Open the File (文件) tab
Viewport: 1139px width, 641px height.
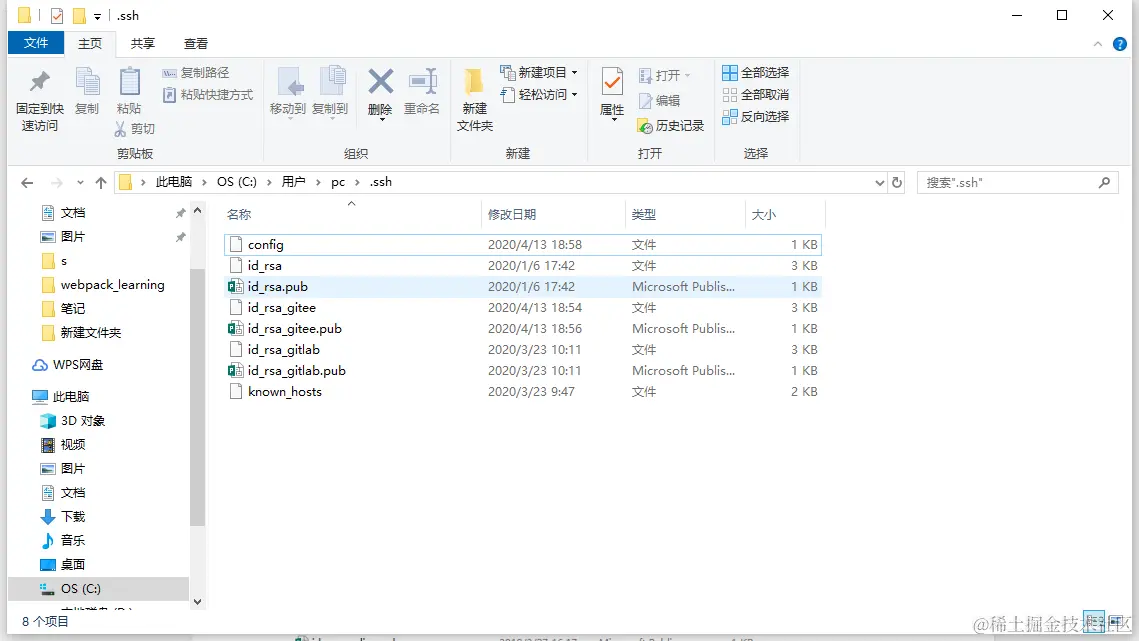tap(36, 43)
